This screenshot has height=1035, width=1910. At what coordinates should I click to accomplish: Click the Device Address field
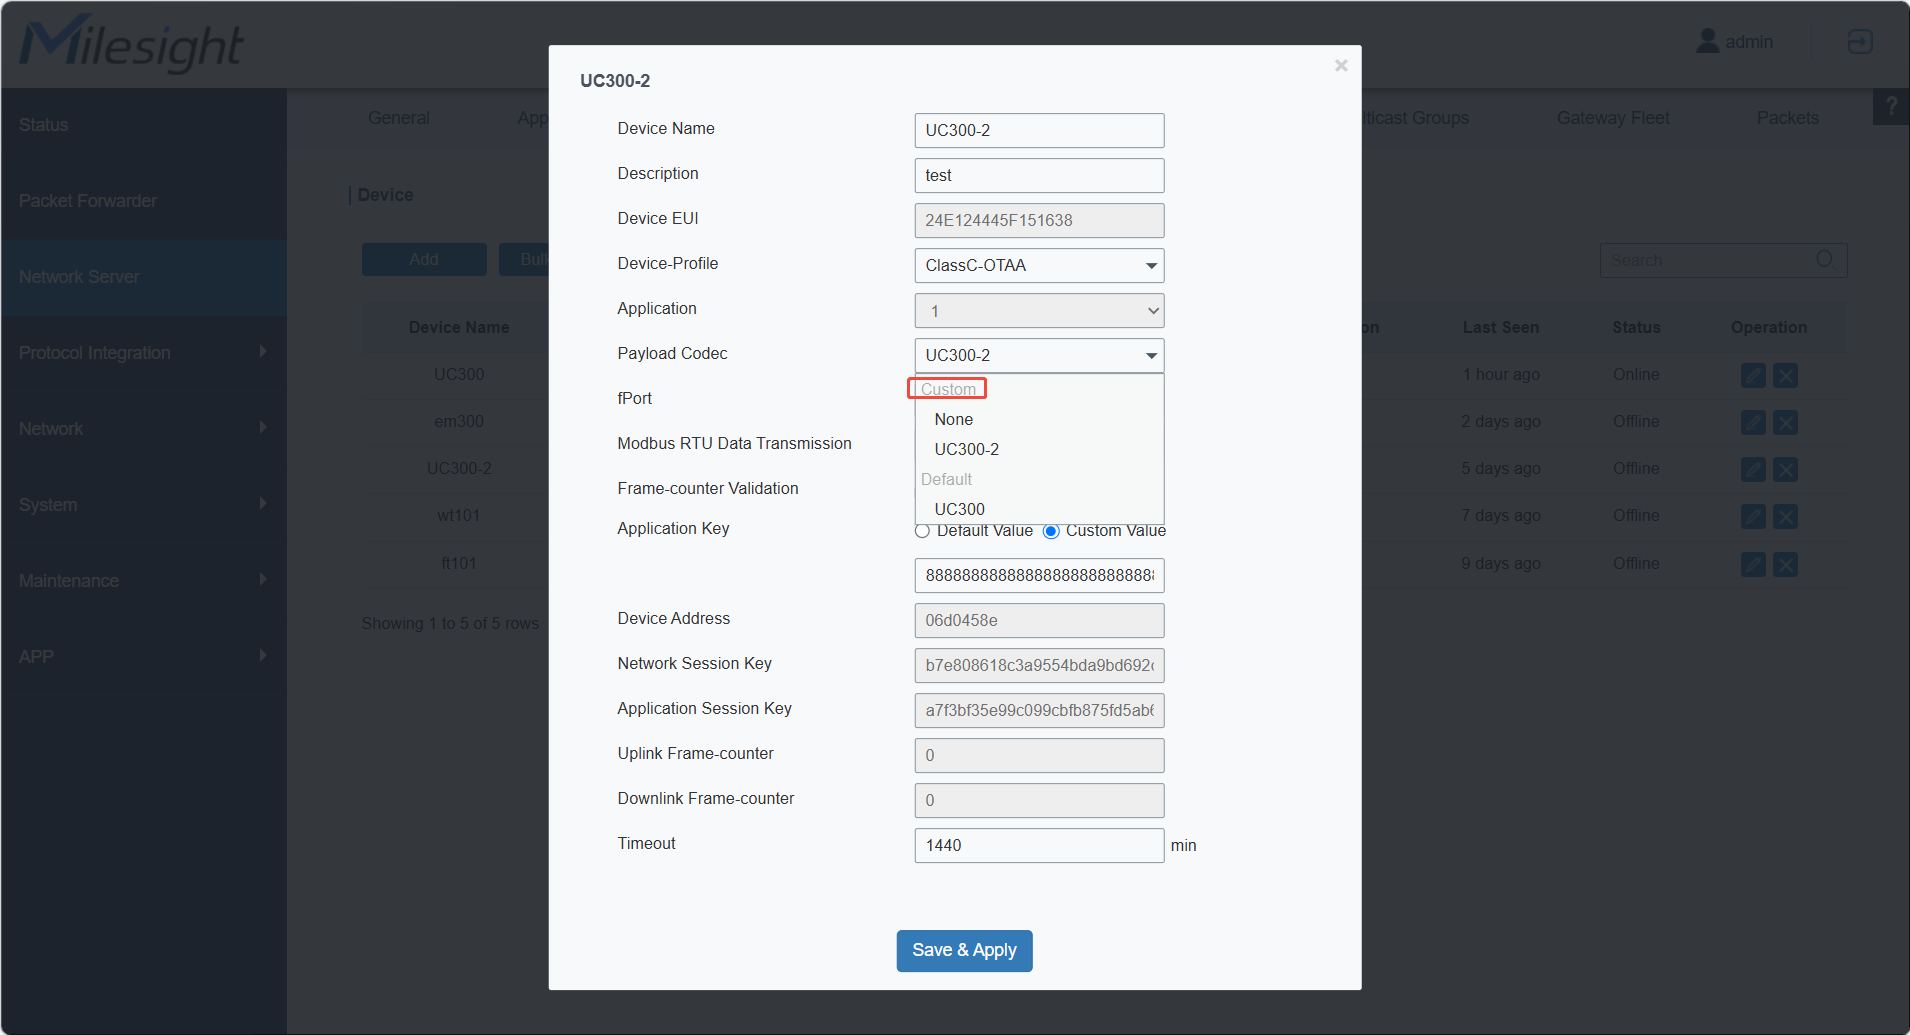(x=1039, y=620)
